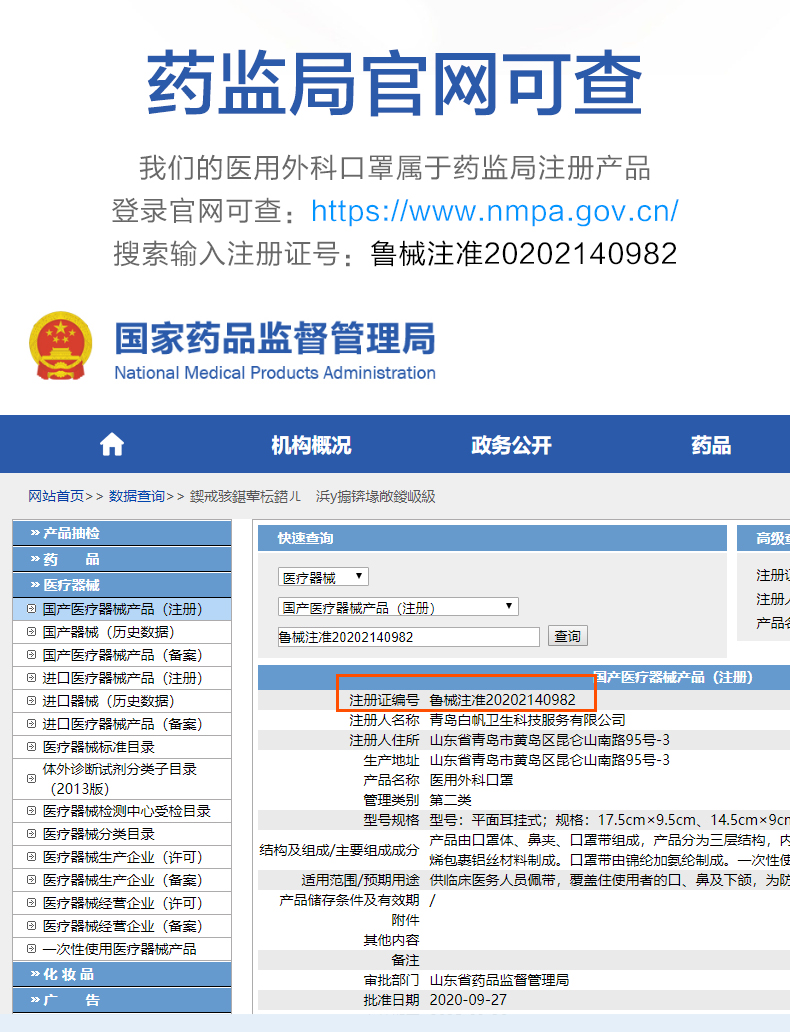Select management category 第二类
Image resolution: width=790 pixels, height=1032 pixels.
(450, 800)
